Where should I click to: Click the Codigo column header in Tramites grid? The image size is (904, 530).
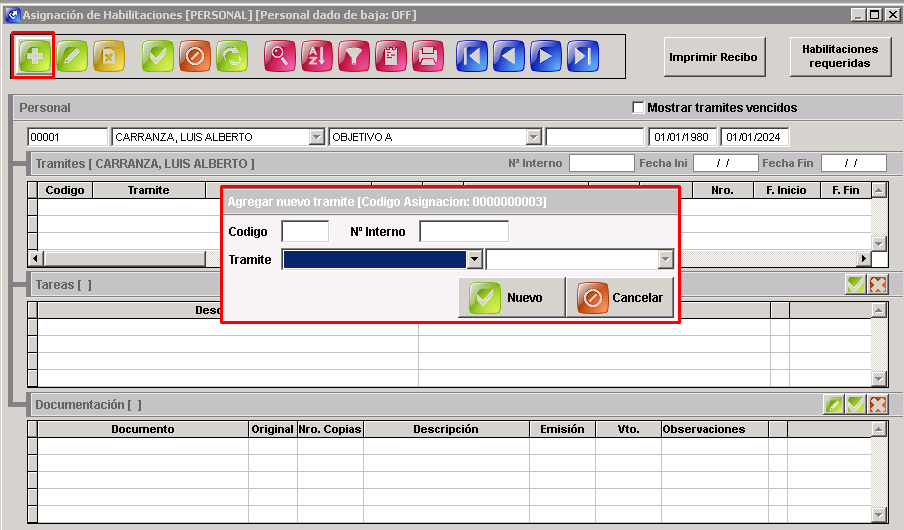(x=65, y=190)
